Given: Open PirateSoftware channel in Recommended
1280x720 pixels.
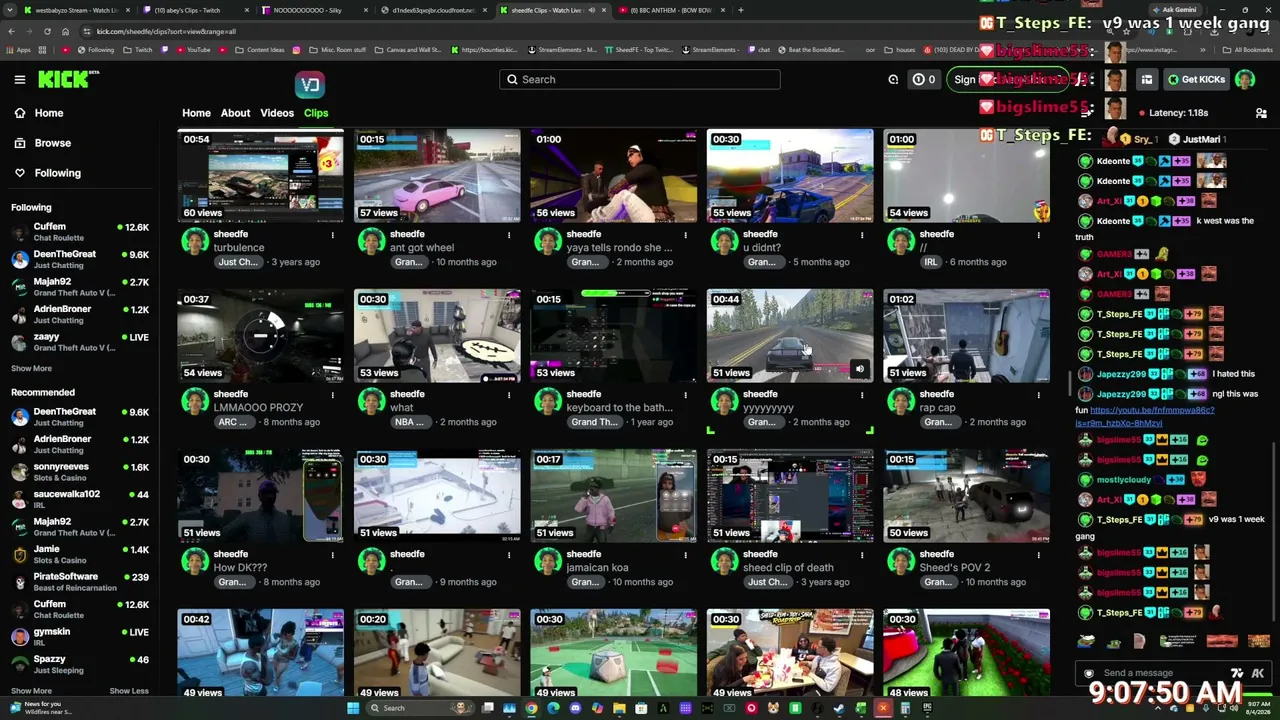Looking at the screenshot, I should [80, 582].
